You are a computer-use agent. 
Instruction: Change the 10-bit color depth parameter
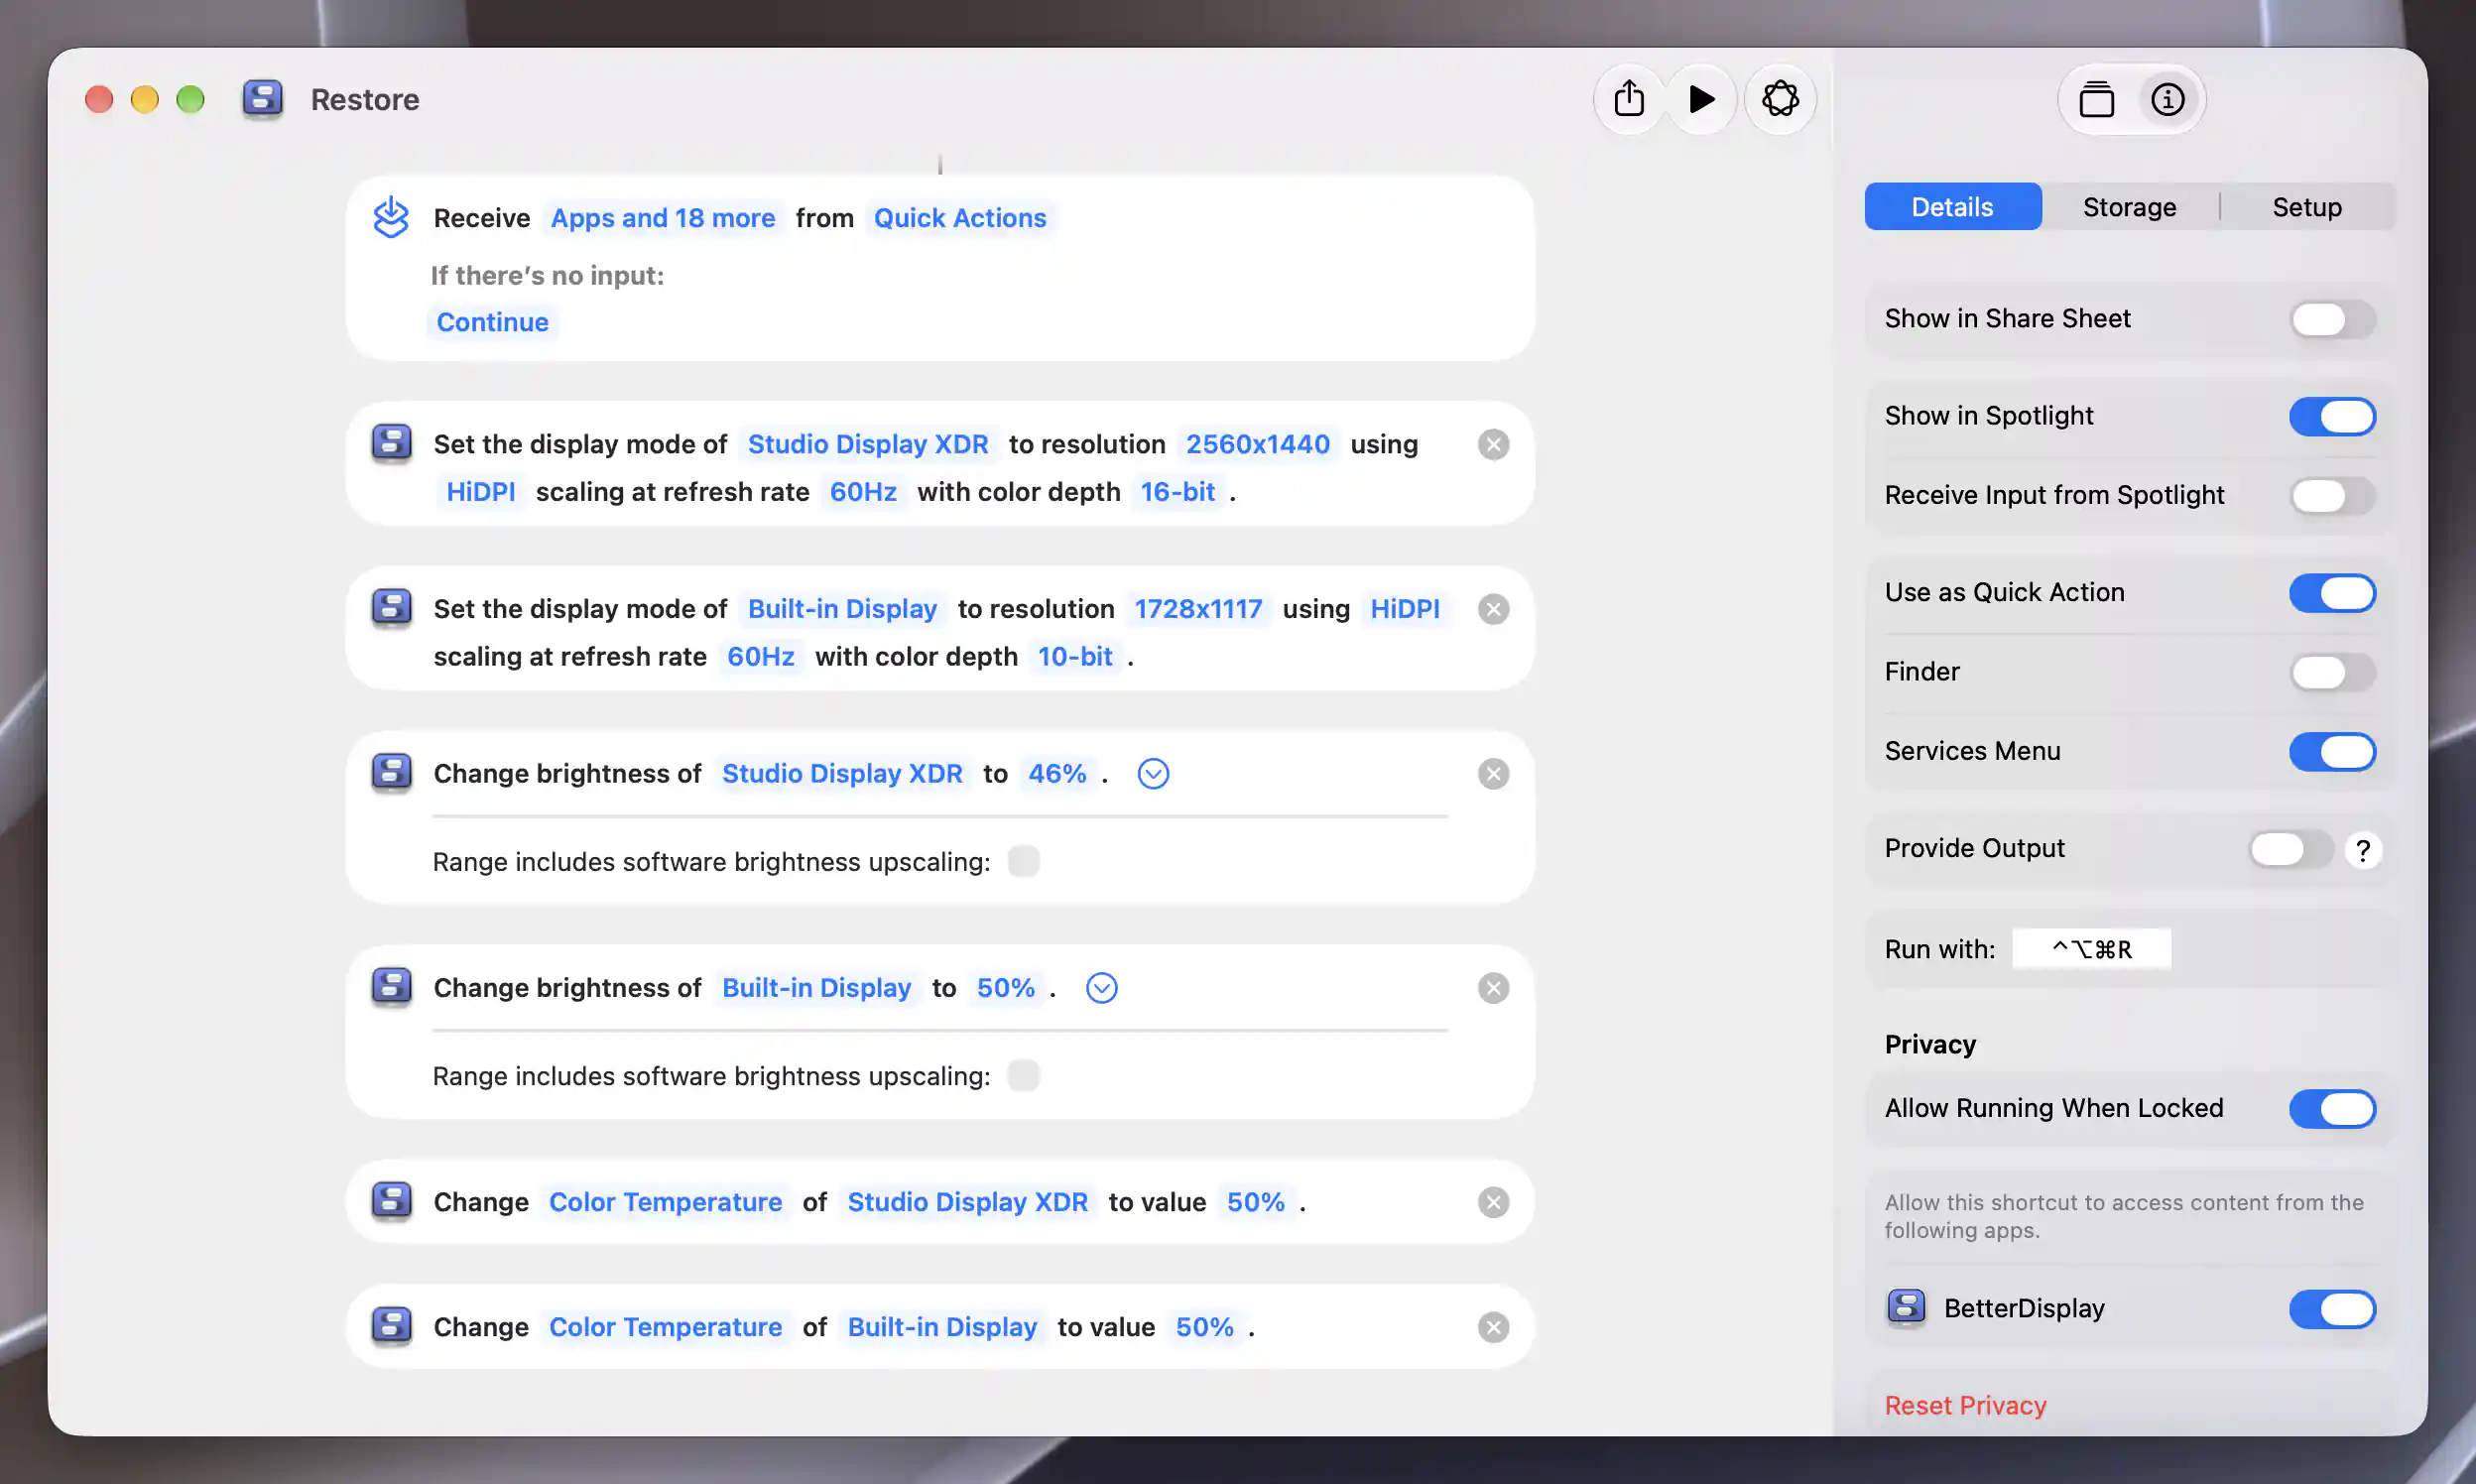point(1074,657)
